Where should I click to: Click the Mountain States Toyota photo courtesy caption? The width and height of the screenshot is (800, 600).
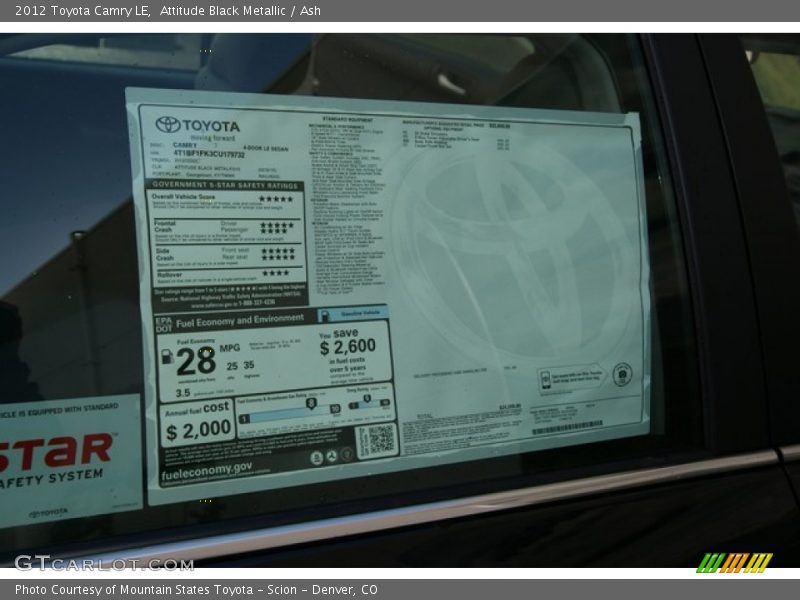coord(196,590)
